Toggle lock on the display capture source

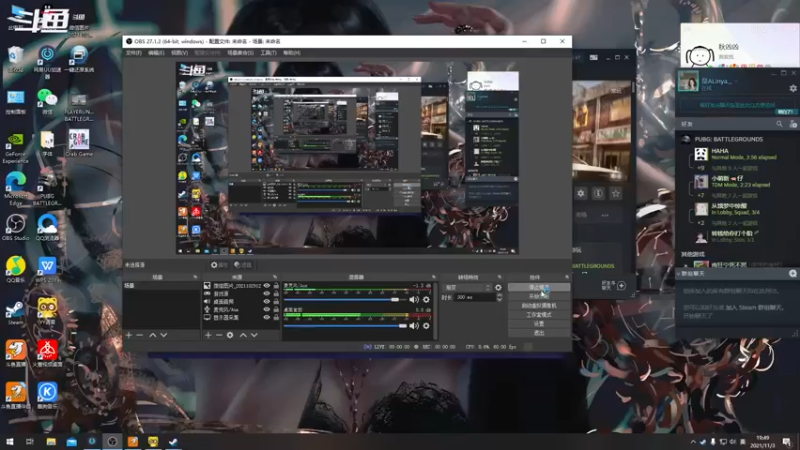click(x=276, y=317)
